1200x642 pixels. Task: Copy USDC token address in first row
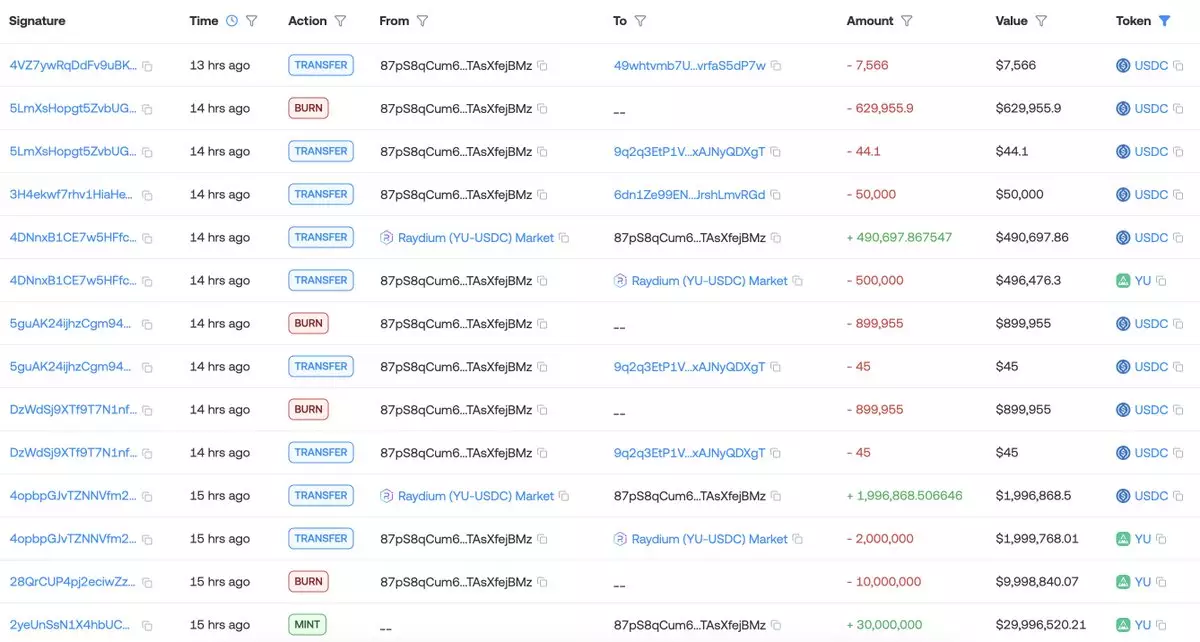1178,66
